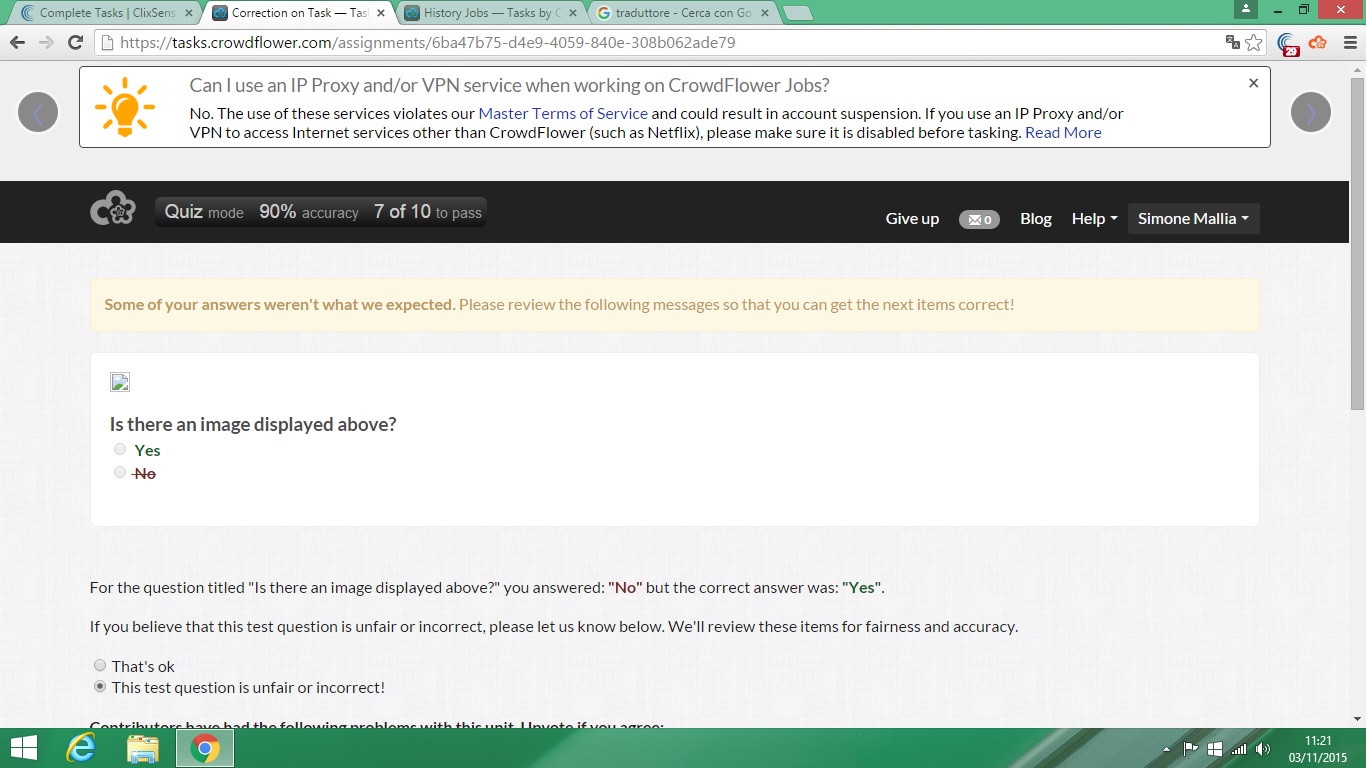Screen dimensions: 1366x768
Task: Close the History Jobs tab
Action: pos(573,13)
